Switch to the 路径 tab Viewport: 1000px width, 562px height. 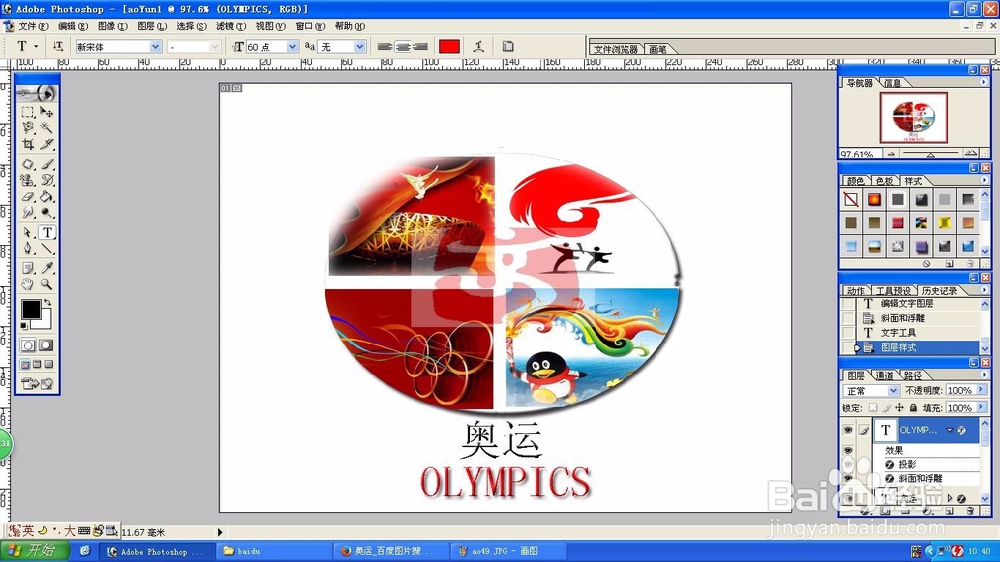click(x=913, y=375)
